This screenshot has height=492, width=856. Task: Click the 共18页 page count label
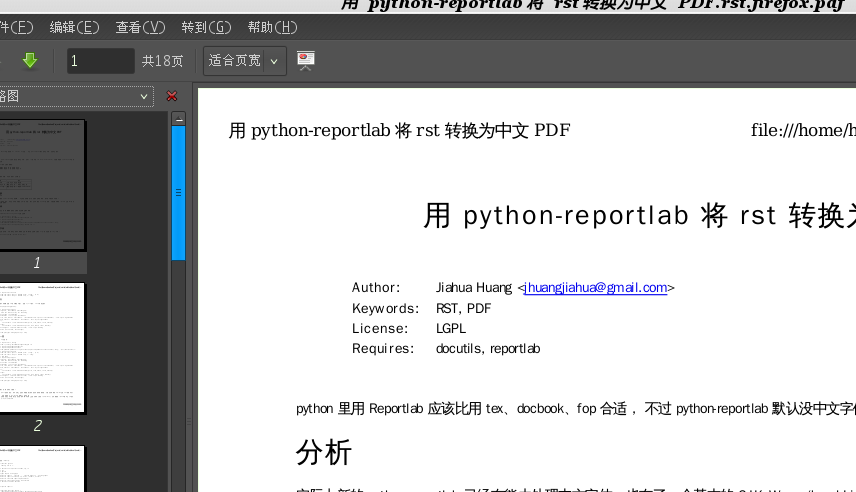click(x=162, y=61)
